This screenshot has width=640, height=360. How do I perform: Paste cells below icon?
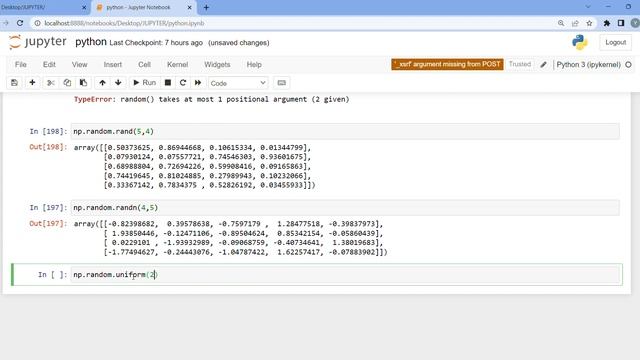83,83
